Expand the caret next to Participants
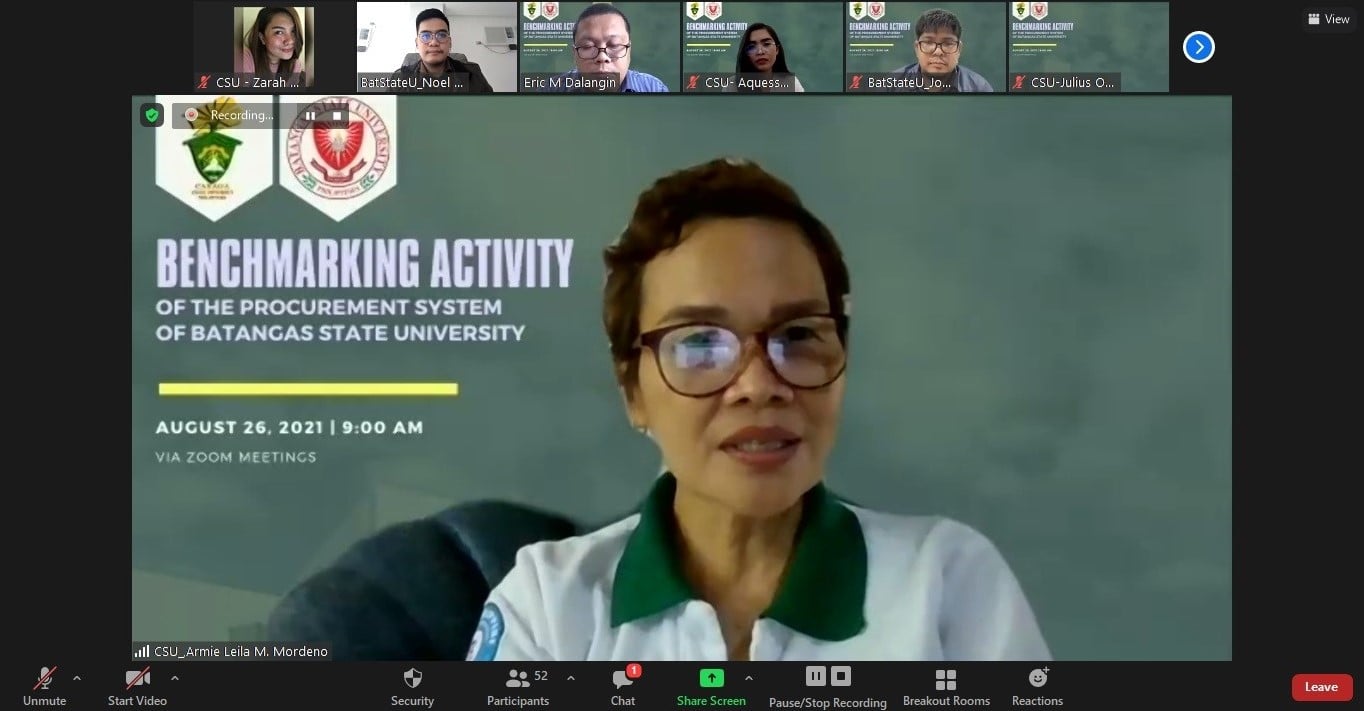Image resolution: width=1364 pixels, height=711 pixels. (571, 678)
